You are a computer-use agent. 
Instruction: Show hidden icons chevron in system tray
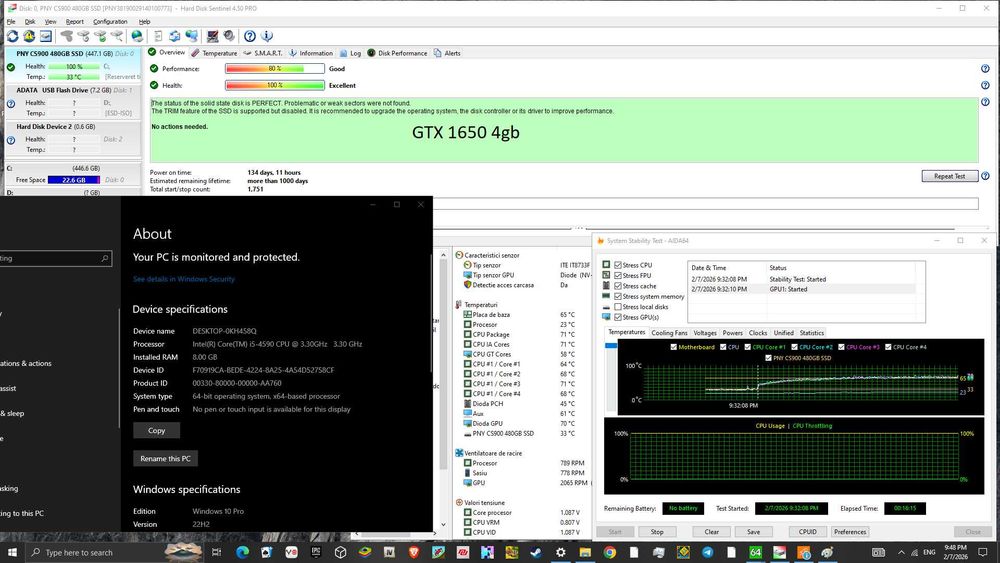pyautogui.click(x=901, y=552)
